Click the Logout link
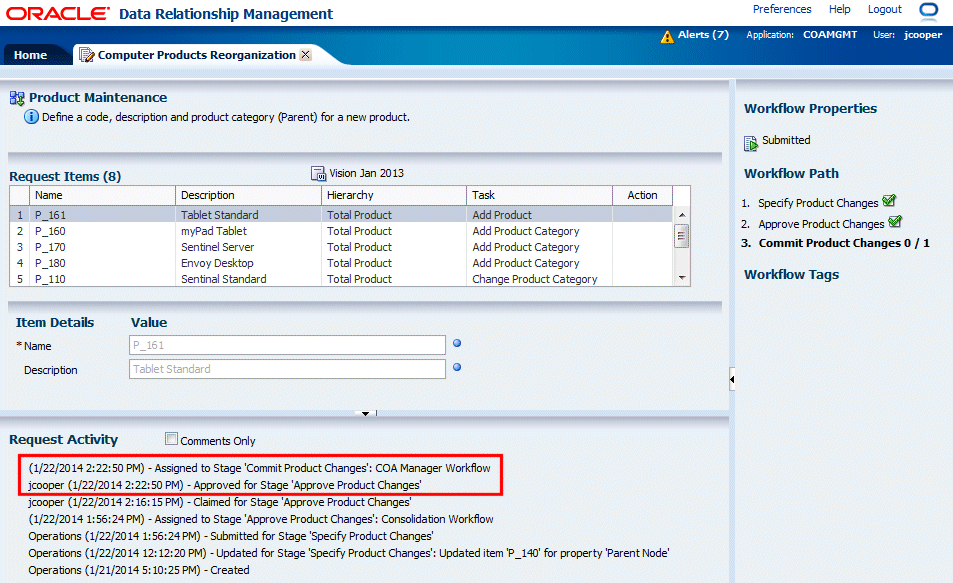This screenshot has width=953, height=583. point(885,9)
